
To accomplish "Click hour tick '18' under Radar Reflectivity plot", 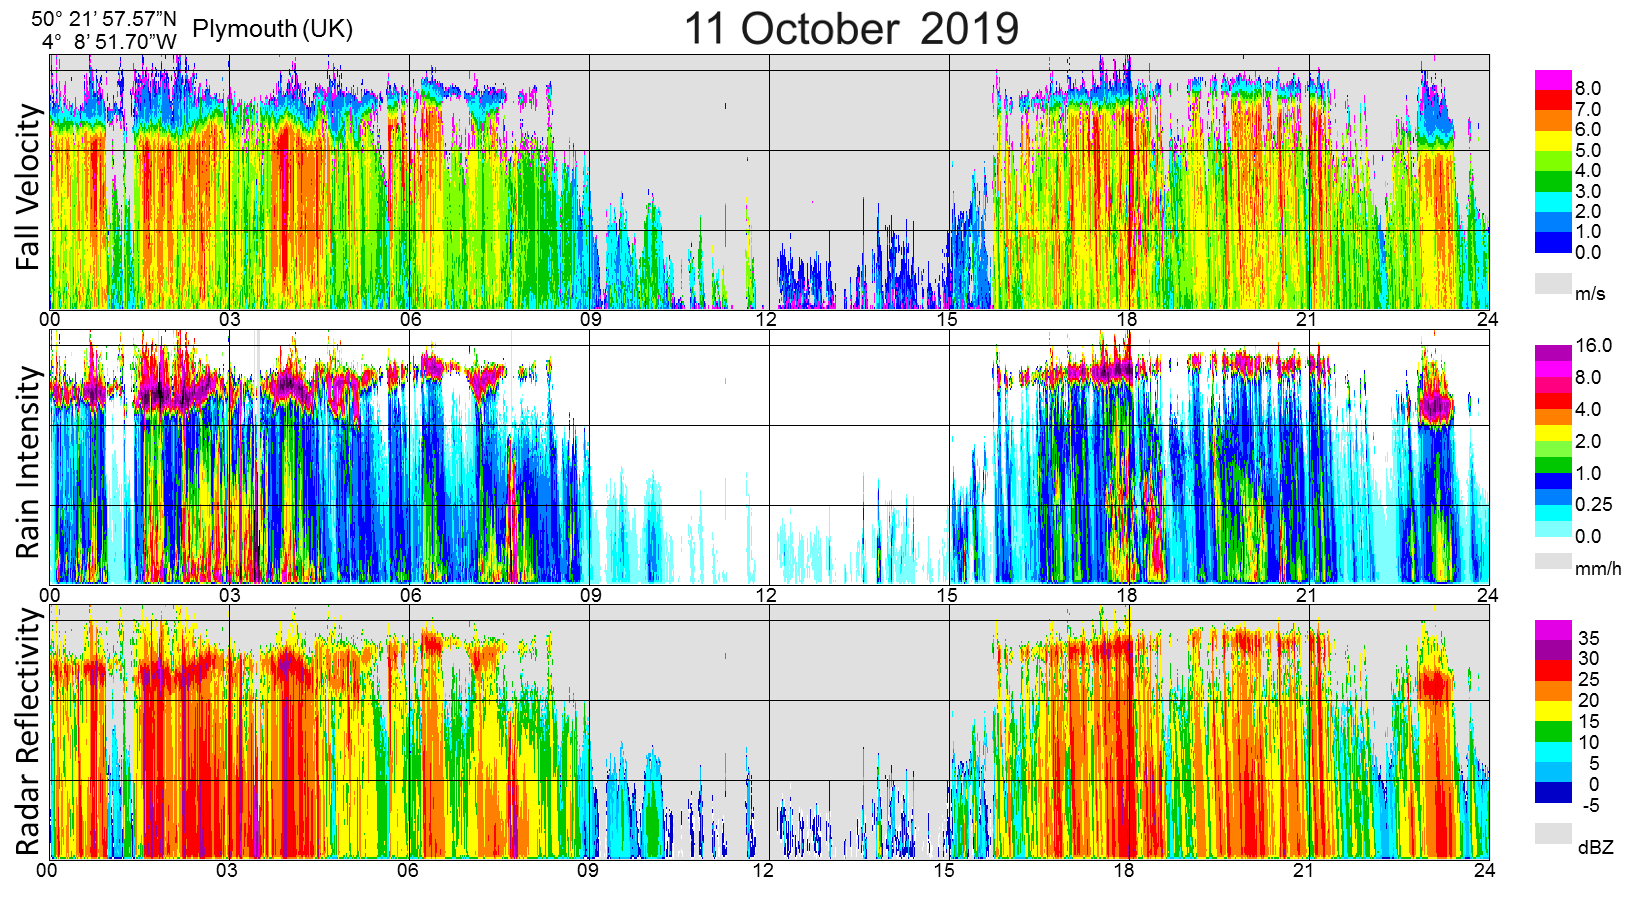I will (x=1124, y=870).
